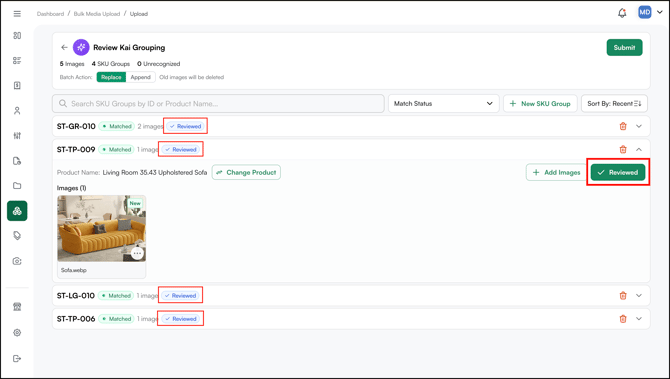Expand the ST-GR-010 group
Viewport: 670px width, 379px height.
(x=639, y=126)
